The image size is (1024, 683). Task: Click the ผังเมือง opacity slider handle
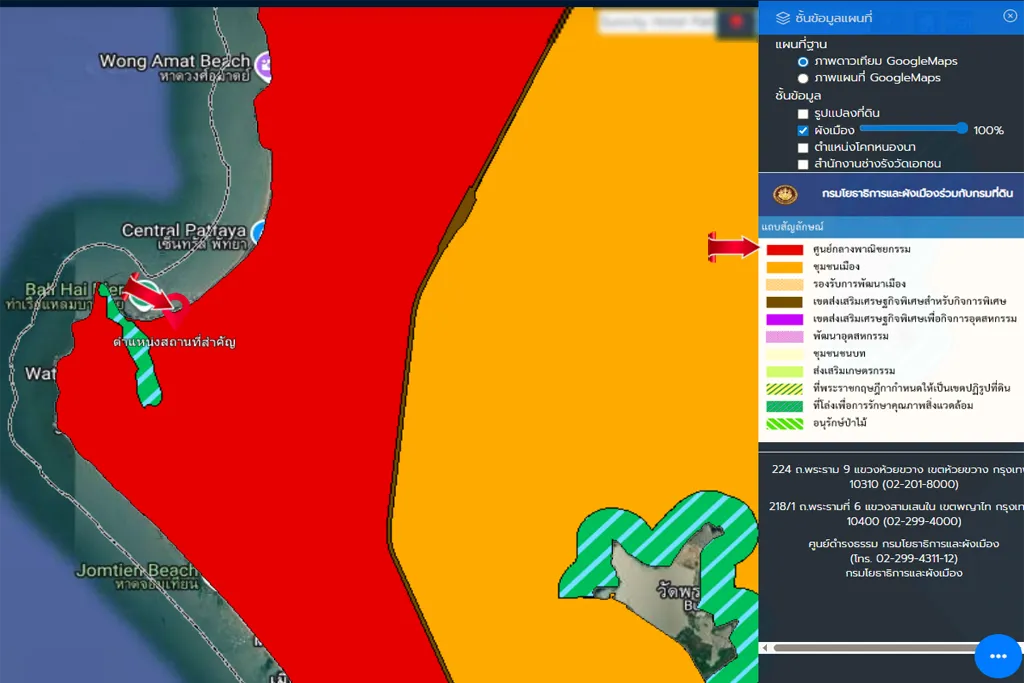[962, 129]
